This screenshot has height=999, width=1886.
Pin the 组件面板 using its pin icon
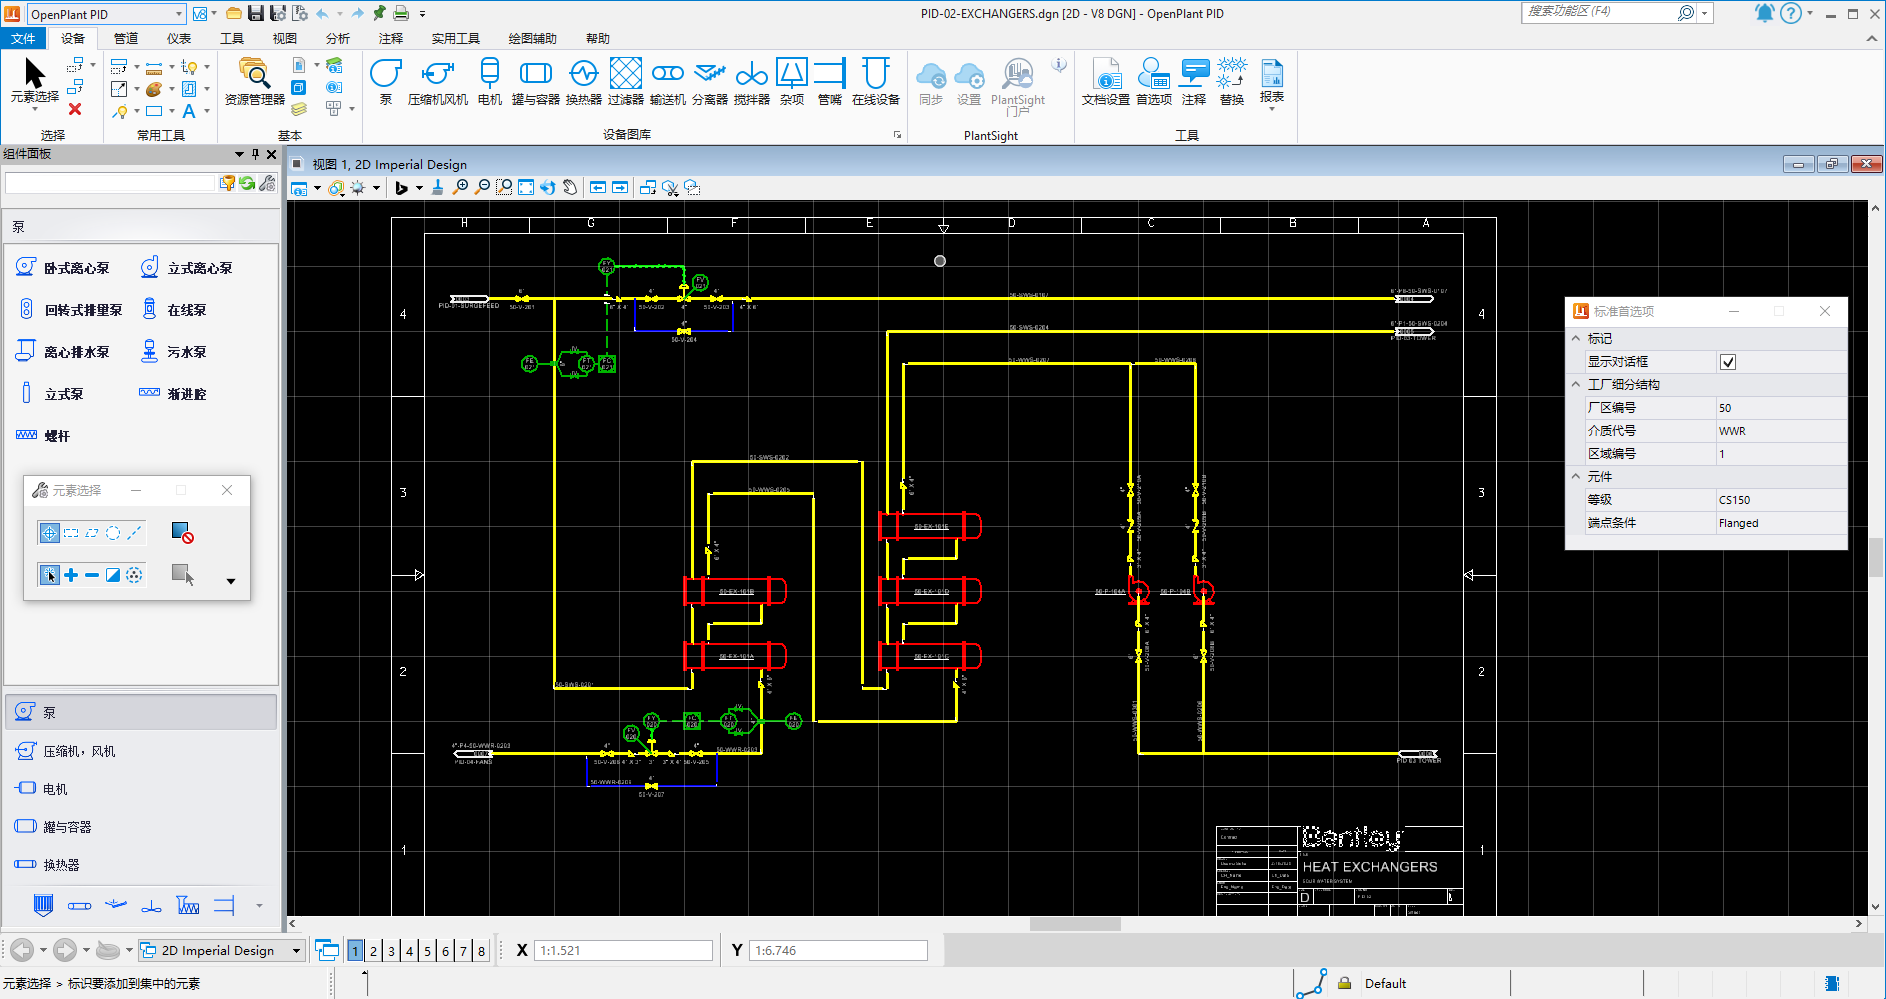(256, 154)
